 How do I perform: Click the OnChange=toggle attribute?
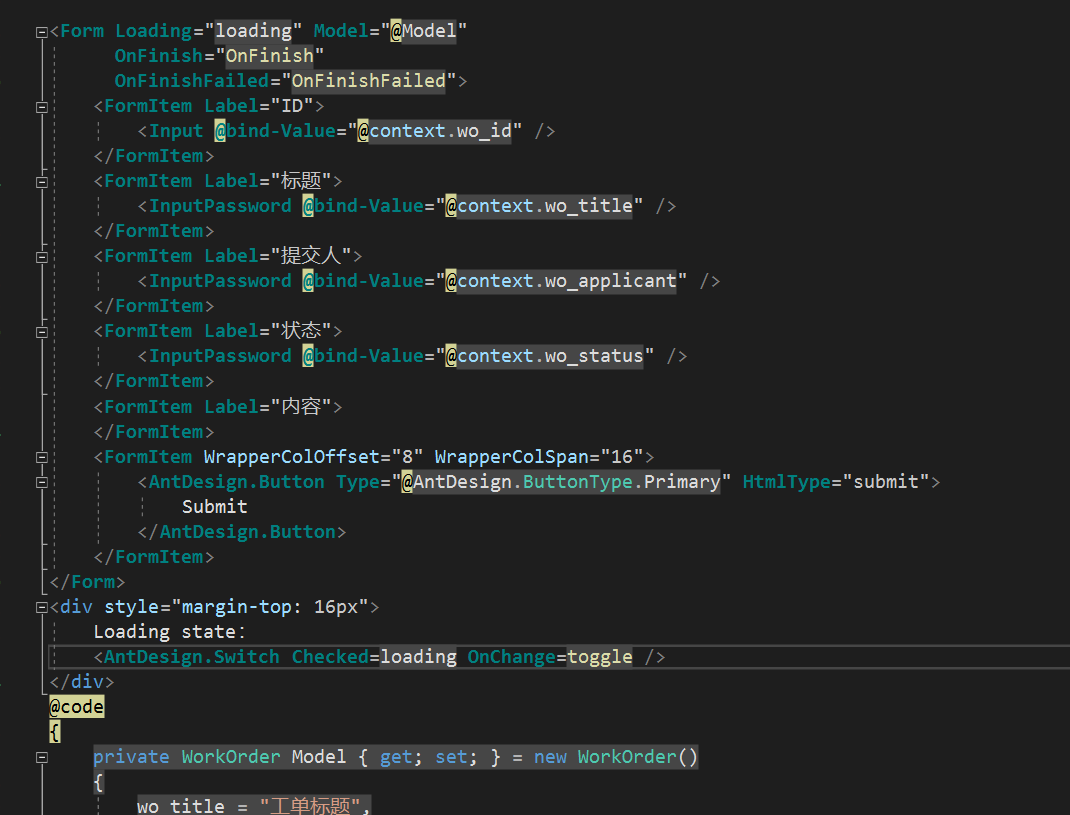pos(549,657)
